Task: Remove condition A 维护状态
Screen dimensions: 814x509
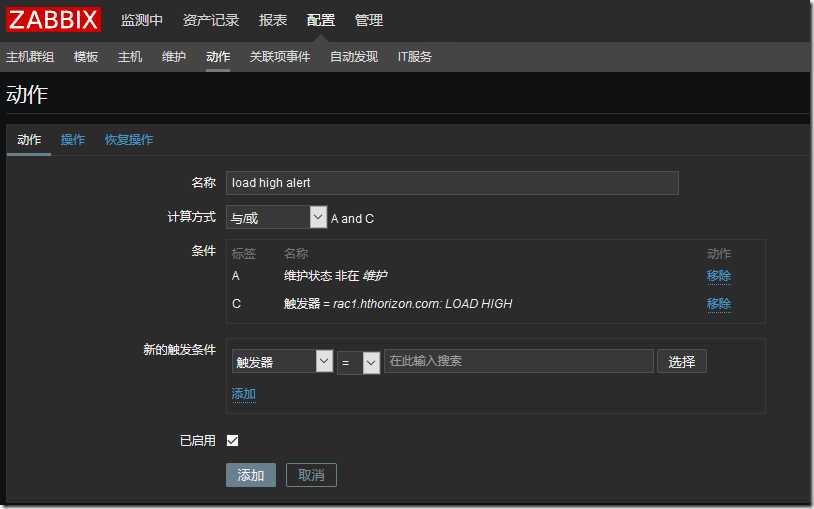Action: pos(718,276)
